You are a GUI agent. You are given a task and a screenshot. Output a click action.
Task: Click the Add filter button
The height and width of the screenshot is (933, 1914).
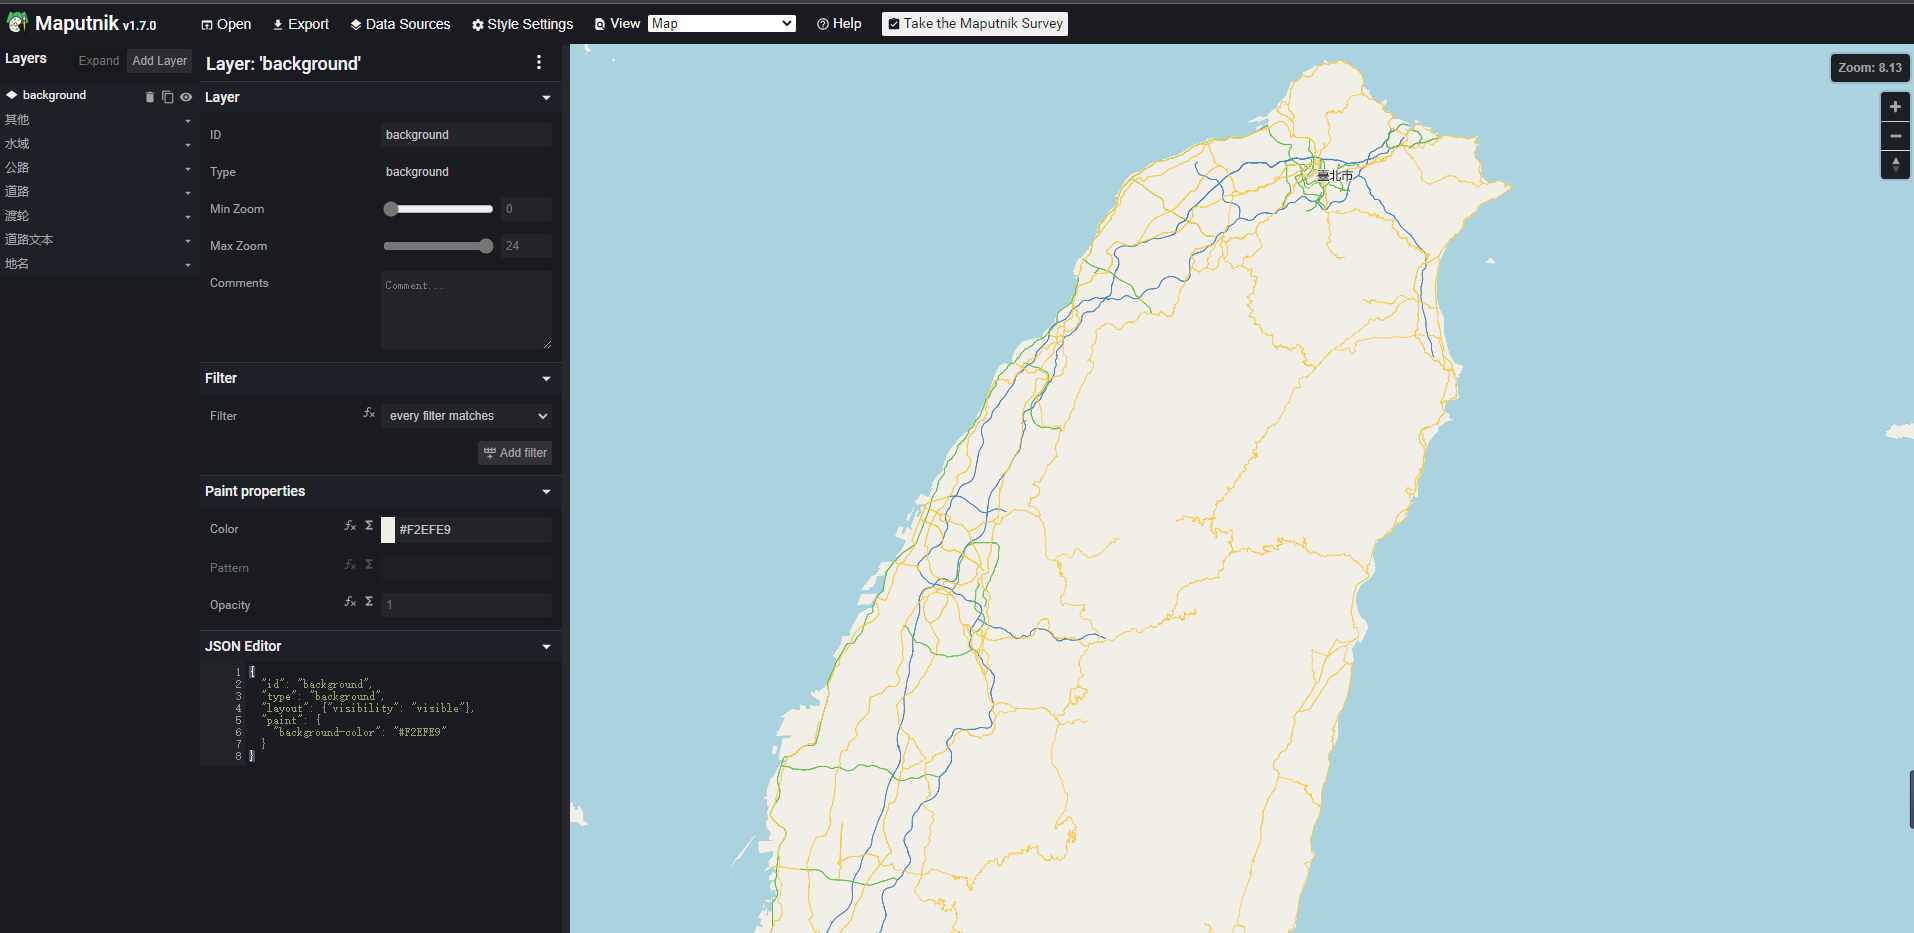pos(514,452)
